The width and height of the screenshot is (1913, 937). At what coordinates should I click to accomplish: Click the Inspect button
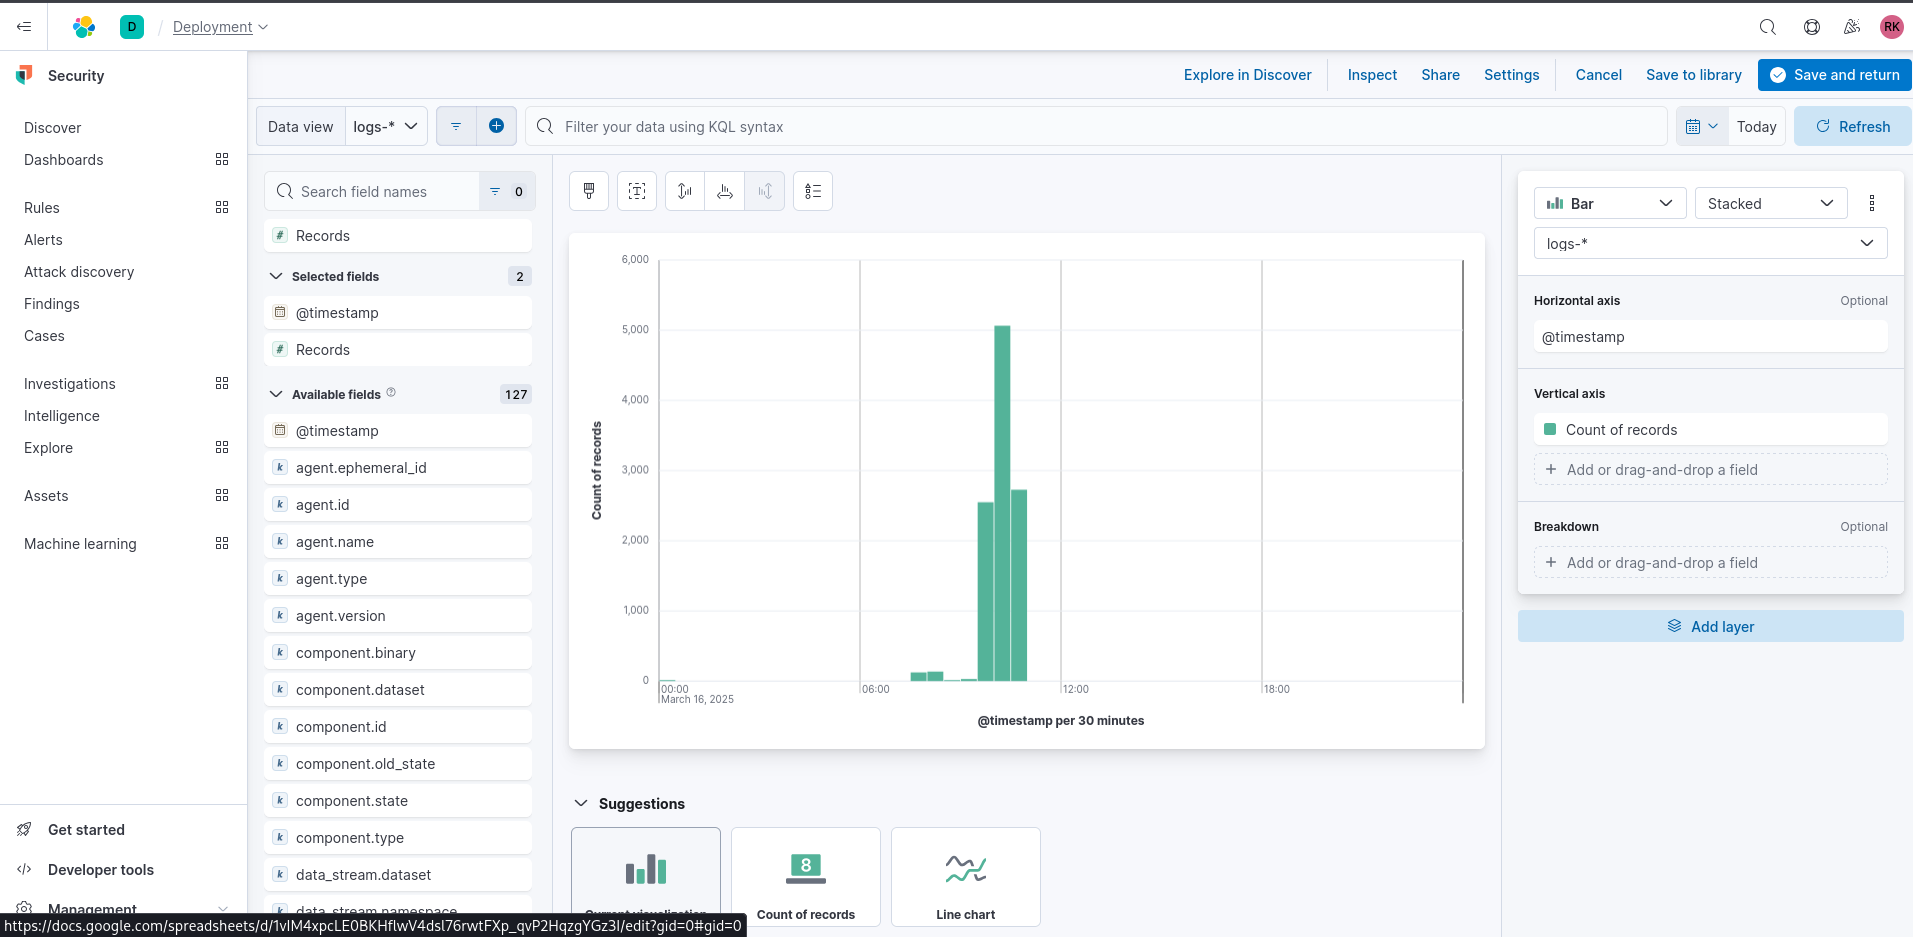coord(1372,74)
